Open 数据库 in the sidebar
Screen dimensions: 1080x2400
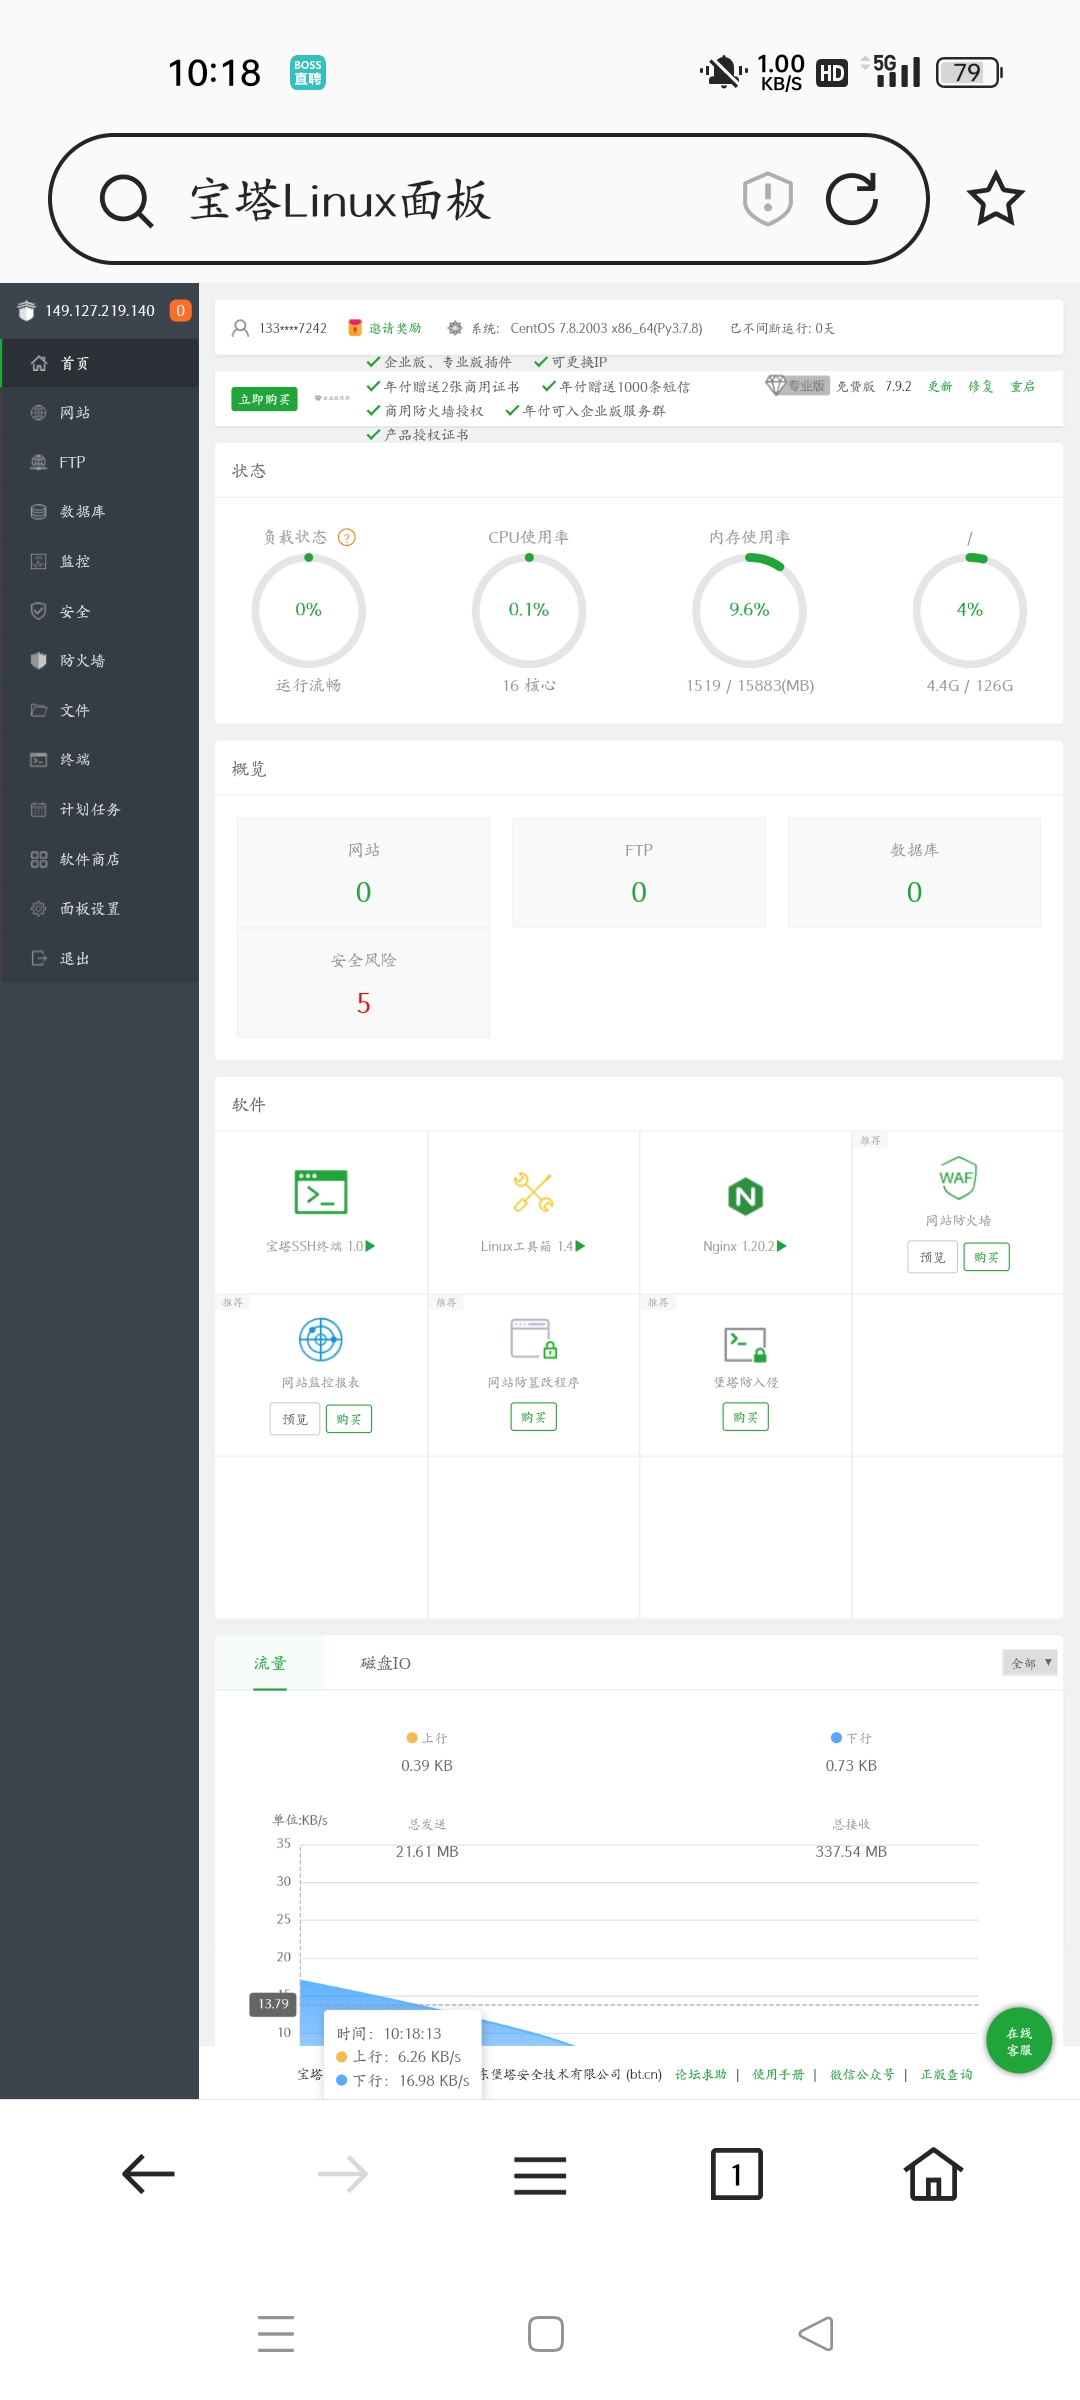coord(100,511)
